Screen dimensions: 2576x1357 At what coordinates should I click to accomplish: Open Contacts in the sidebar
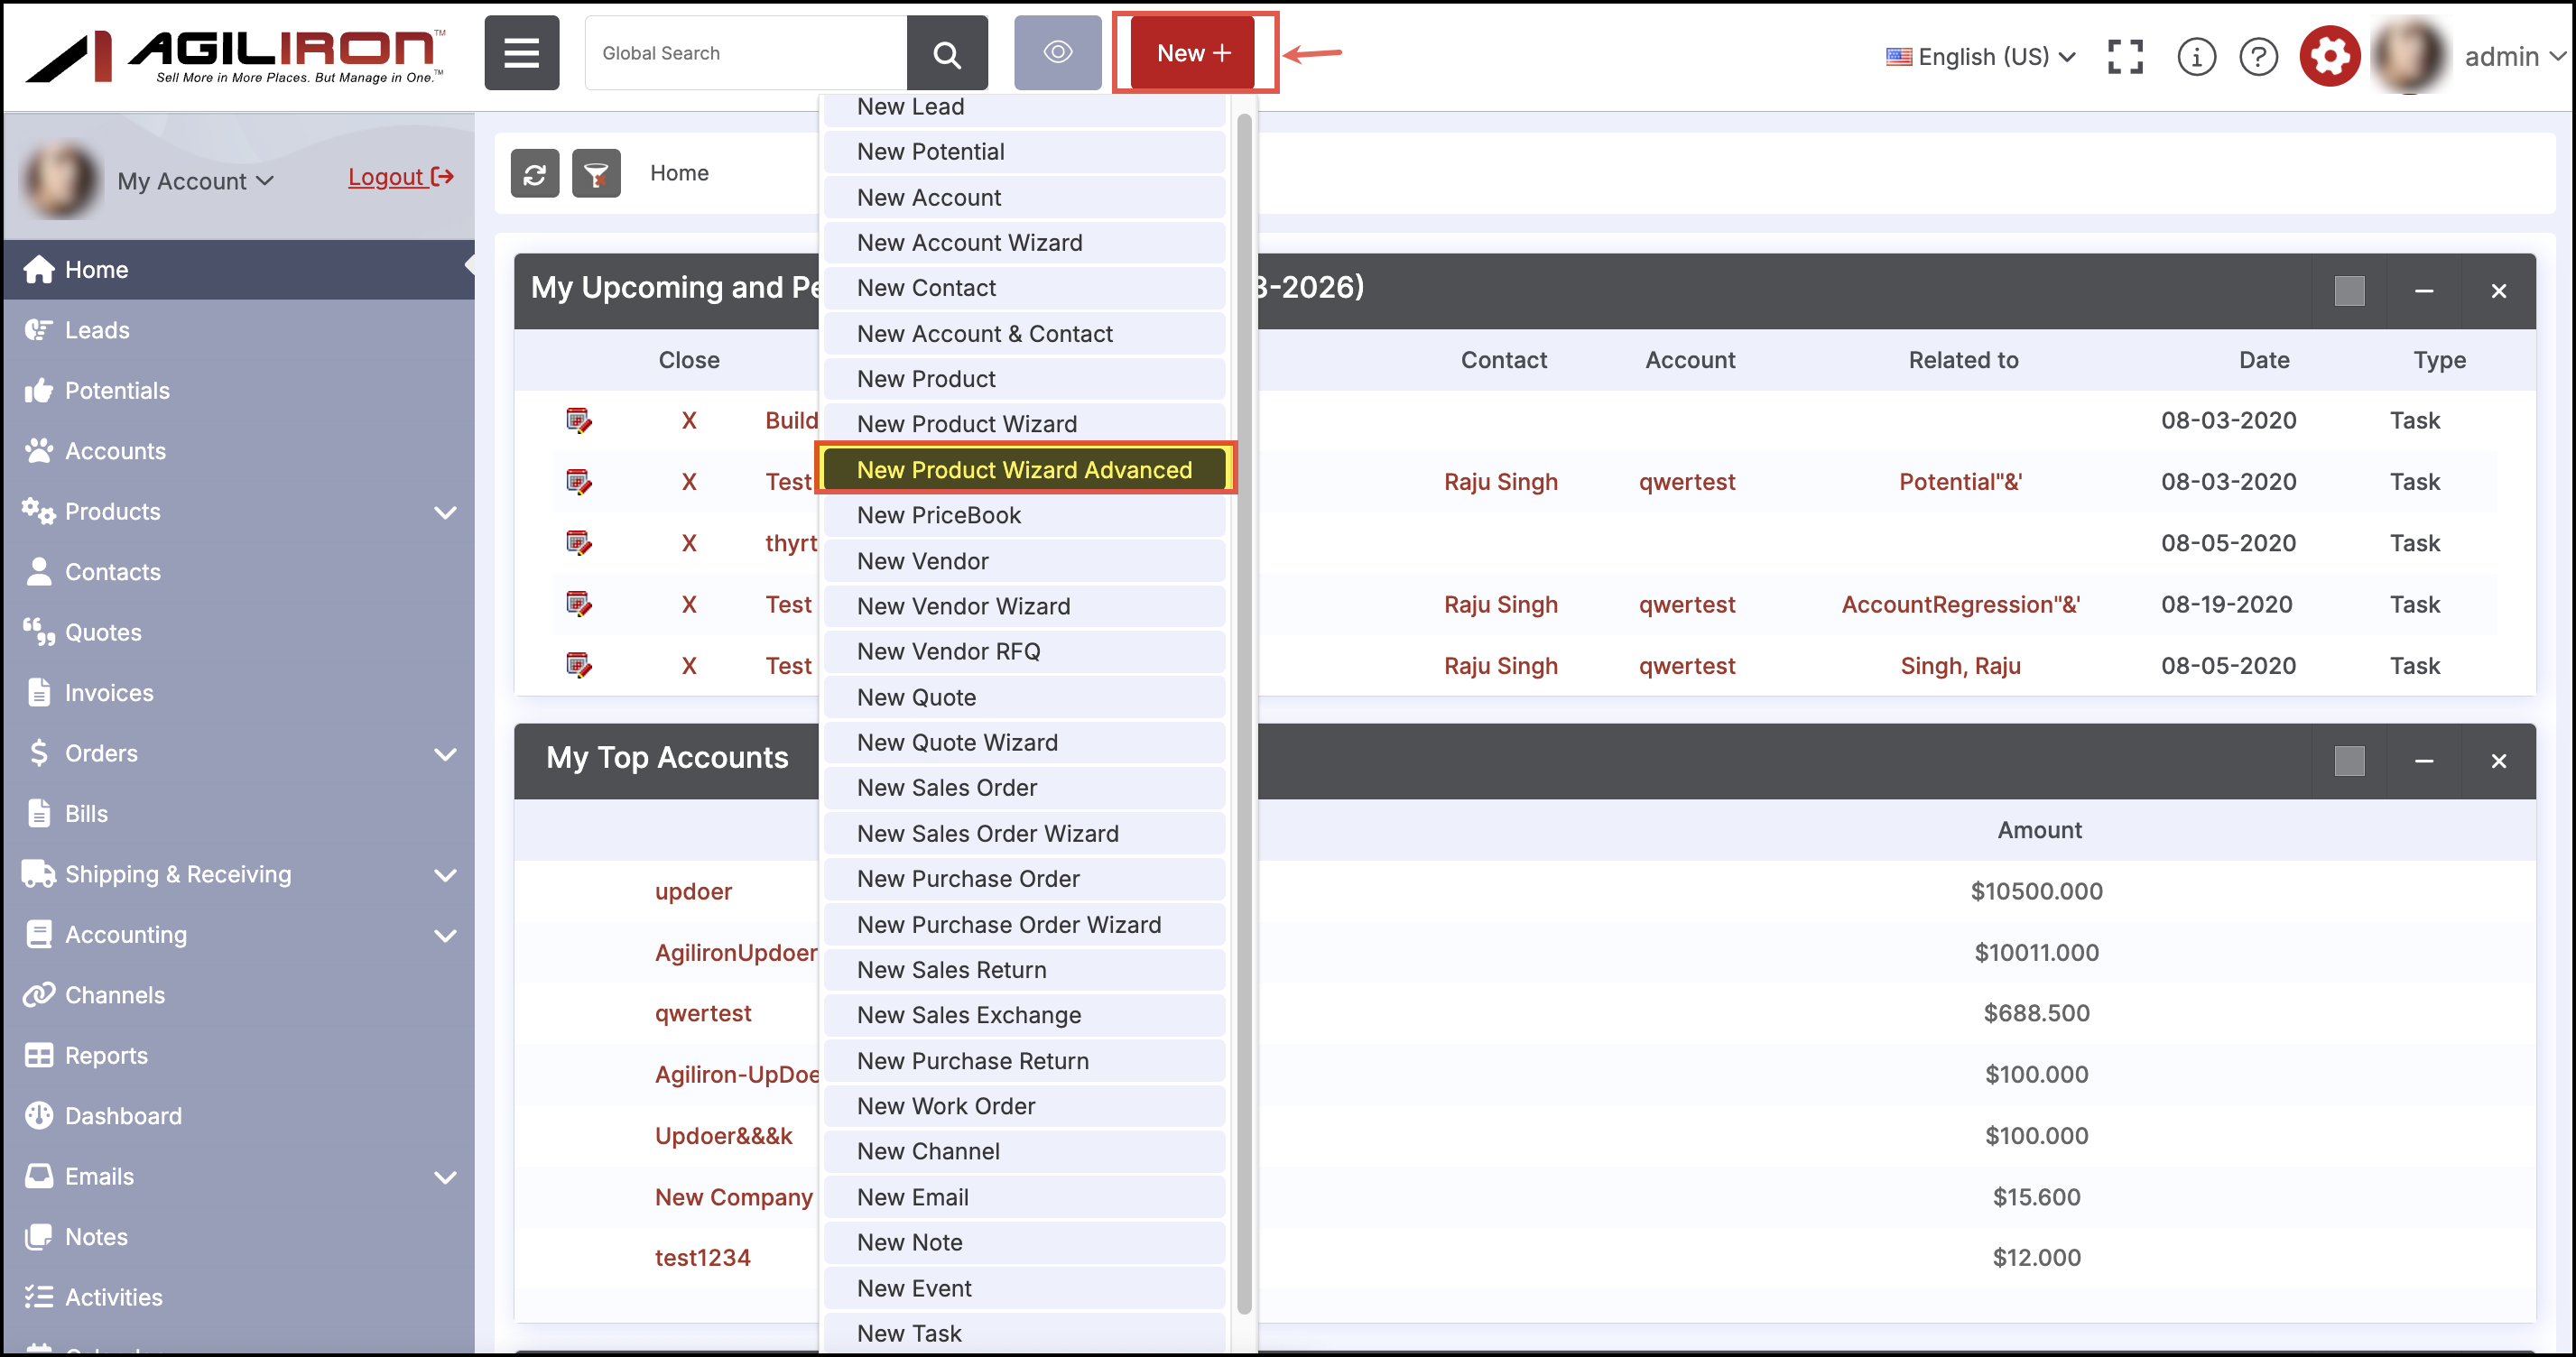[238, 572]
